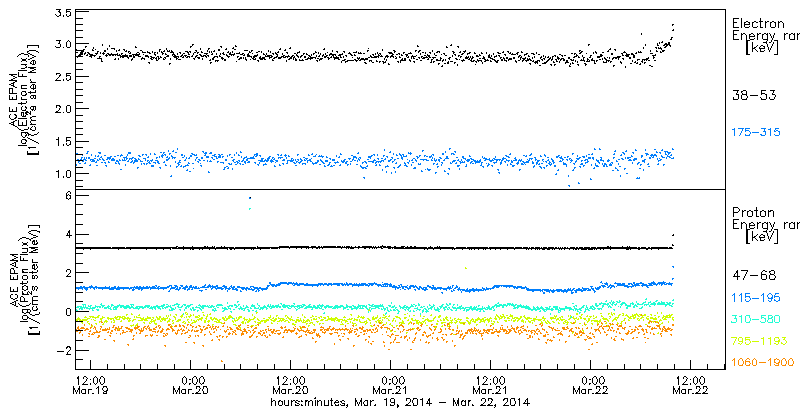Click the "Proton" legend heading
The width and height of the screenshot is (800, 410).
753,212
